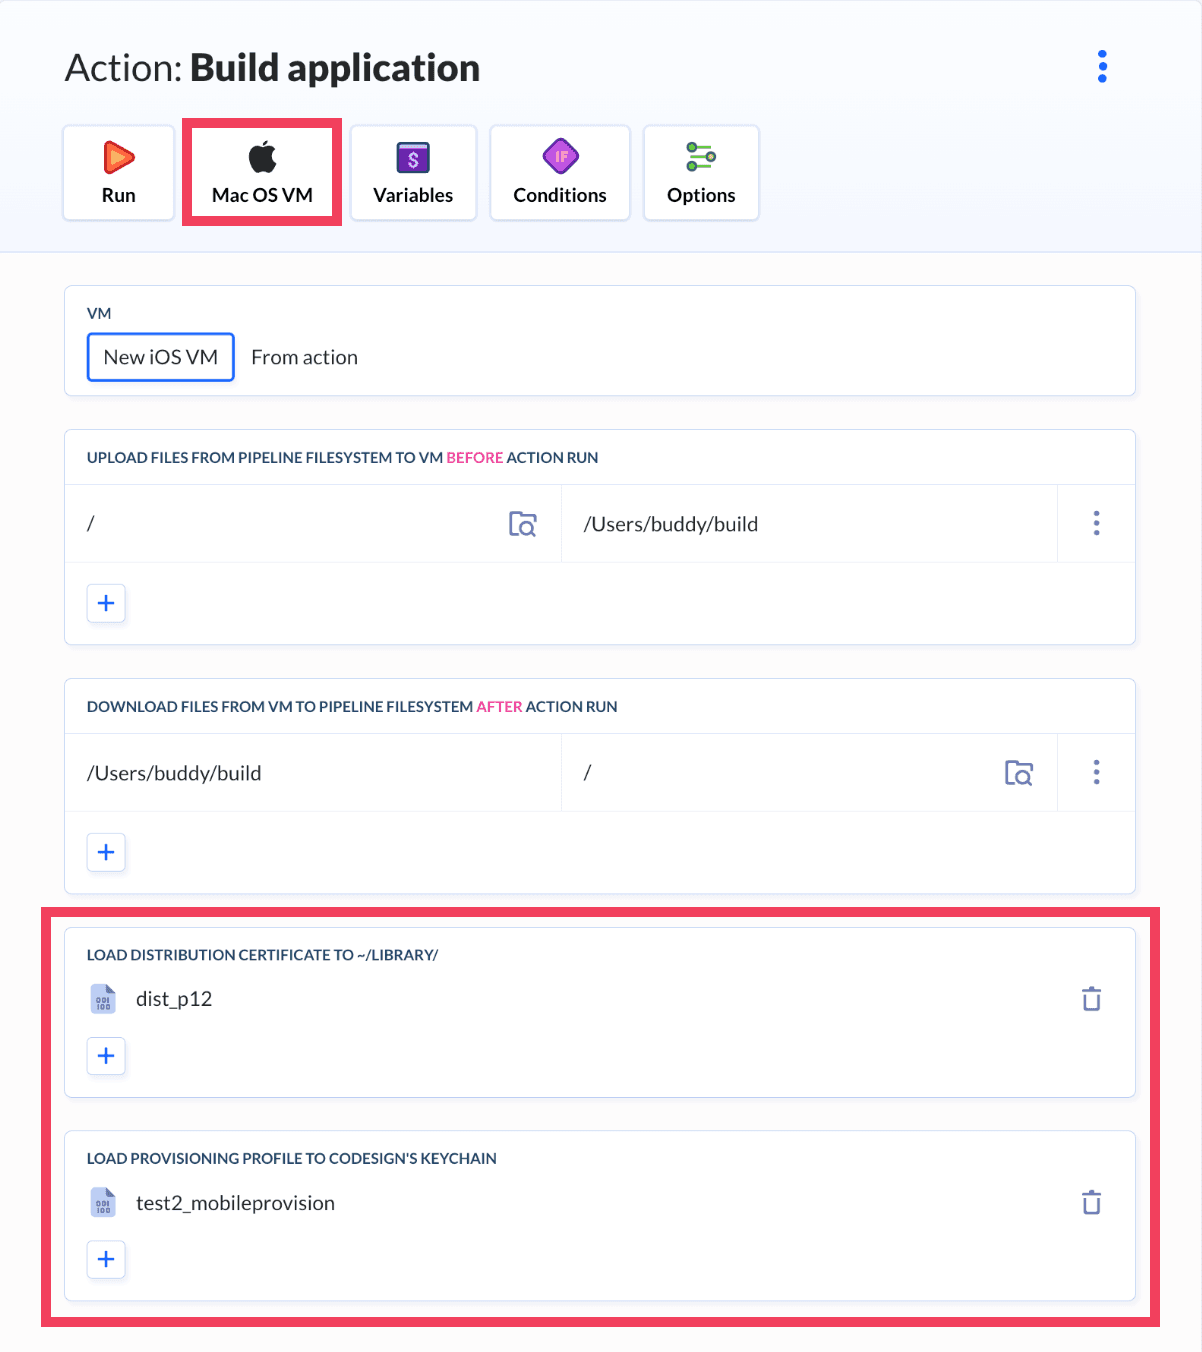
Task: Browse pipeline filesystem for download destination
Action: 1018,773
